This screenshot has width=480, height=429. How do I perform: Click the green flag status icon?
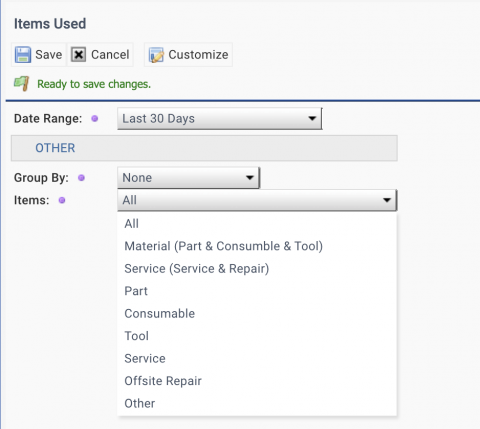[x=22, y=84]
